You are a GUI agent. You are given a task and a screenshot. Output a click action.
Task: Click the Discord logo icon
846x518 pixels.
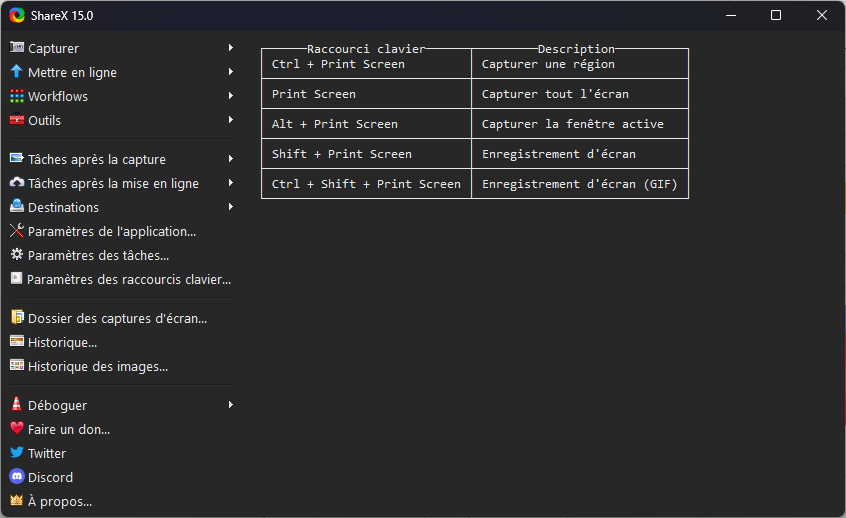pos(17,476)
